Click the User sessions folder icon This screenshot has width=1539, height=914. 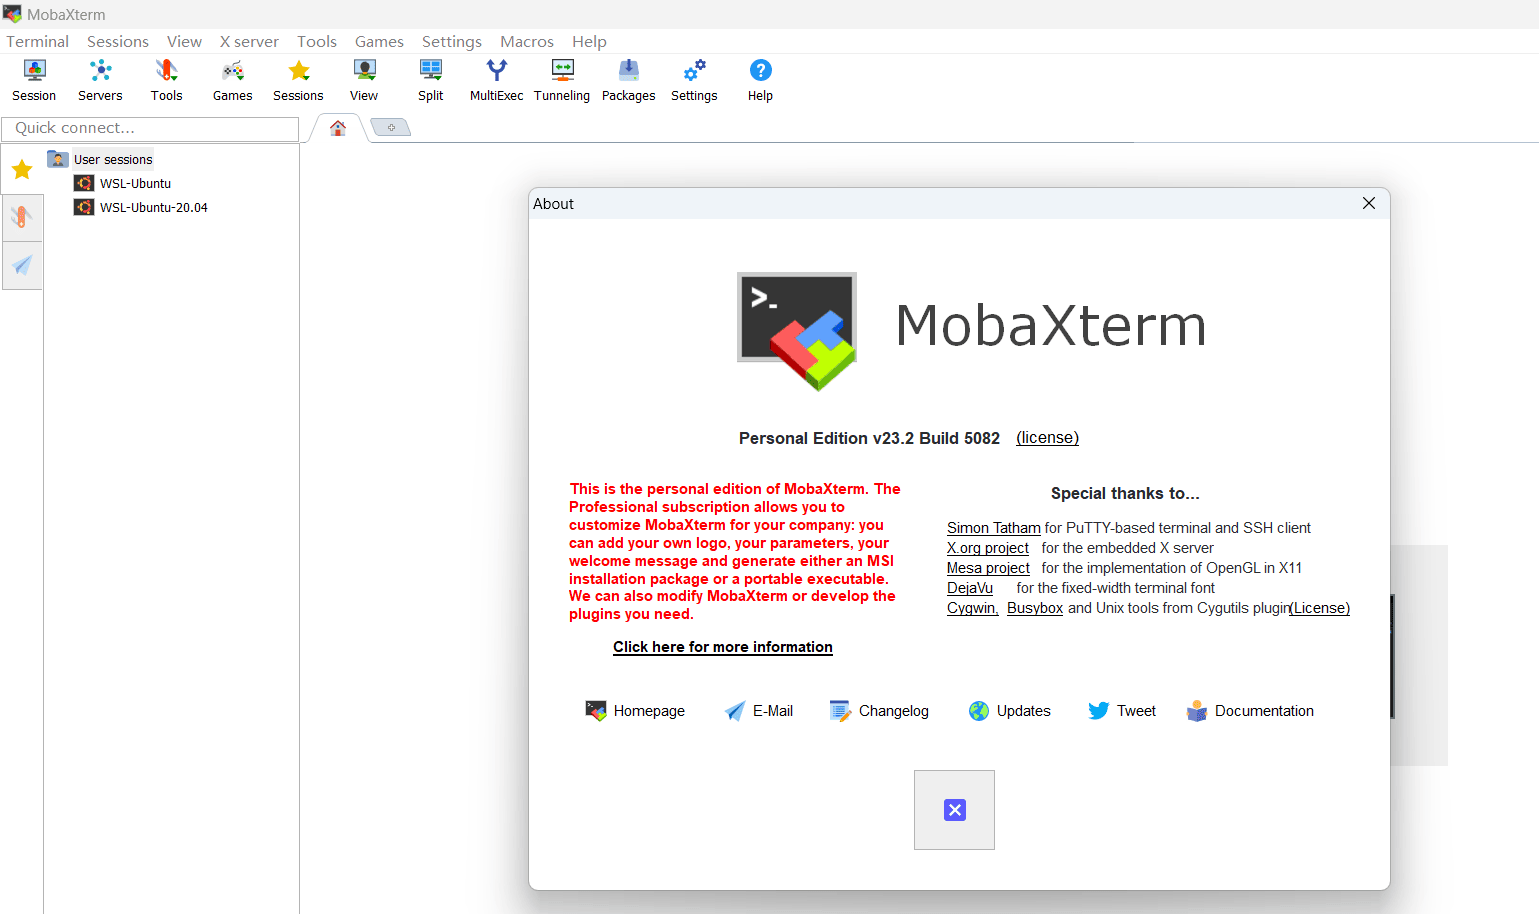point(58,159)
